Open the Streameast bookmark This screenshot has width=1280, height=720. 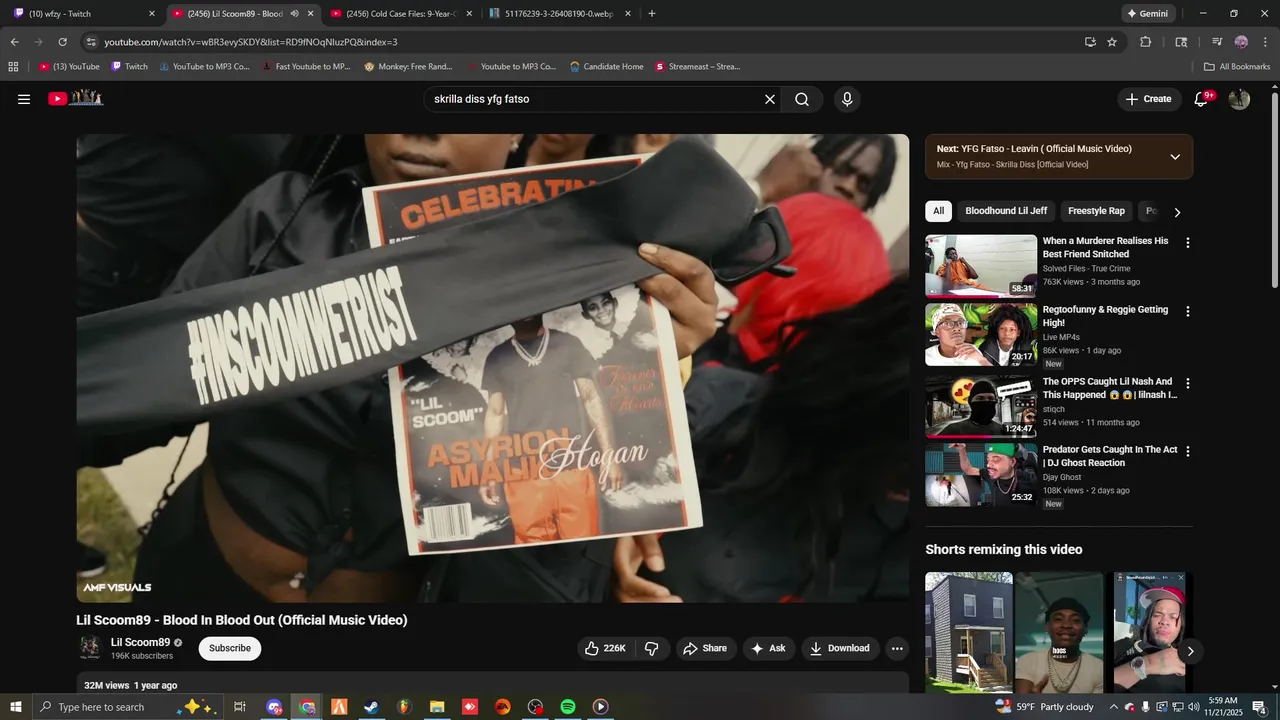pyautogui.click(x=697, y=67)
